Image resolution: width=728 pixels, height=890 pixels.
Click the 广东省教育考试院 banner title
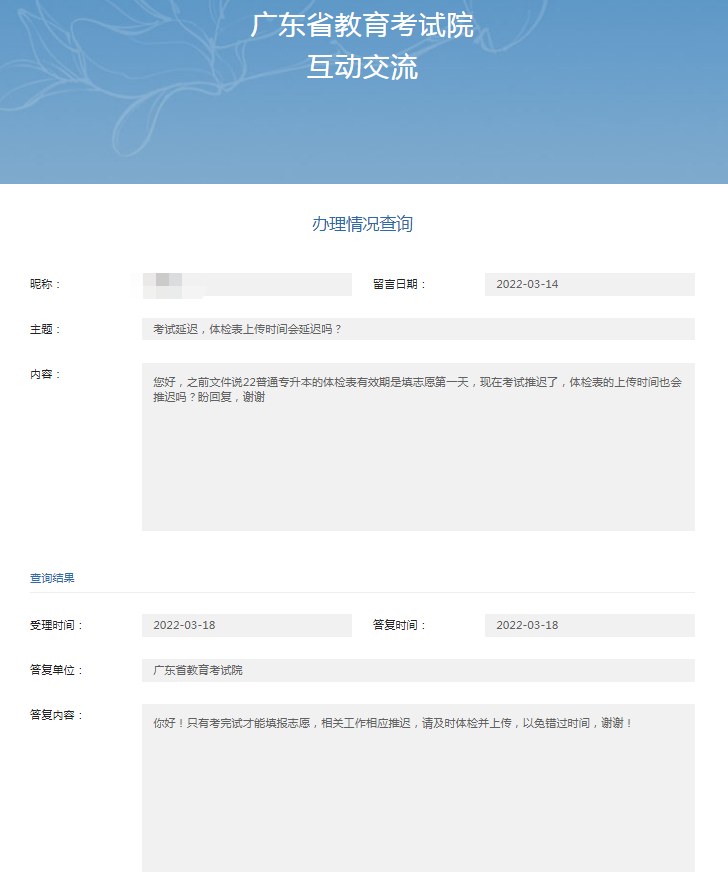point(362,26)
